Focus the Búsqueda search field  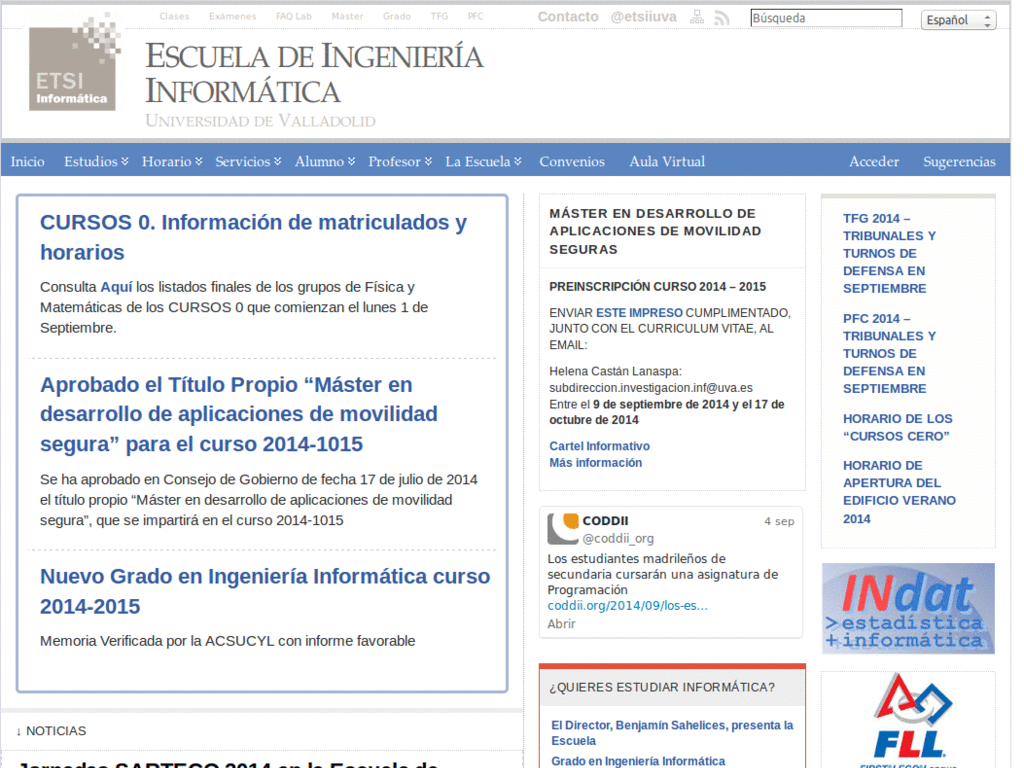826,18
